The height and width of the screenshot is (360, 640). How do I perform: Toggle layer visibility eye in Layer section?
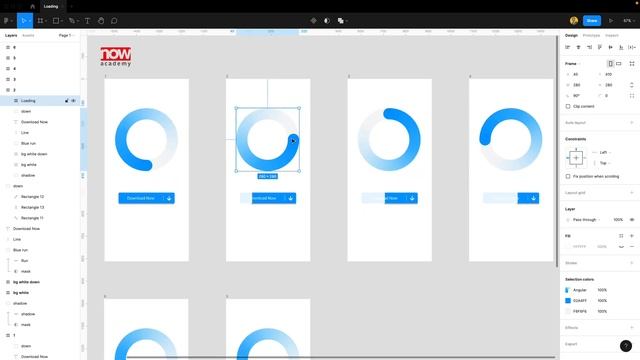point(632,220)
